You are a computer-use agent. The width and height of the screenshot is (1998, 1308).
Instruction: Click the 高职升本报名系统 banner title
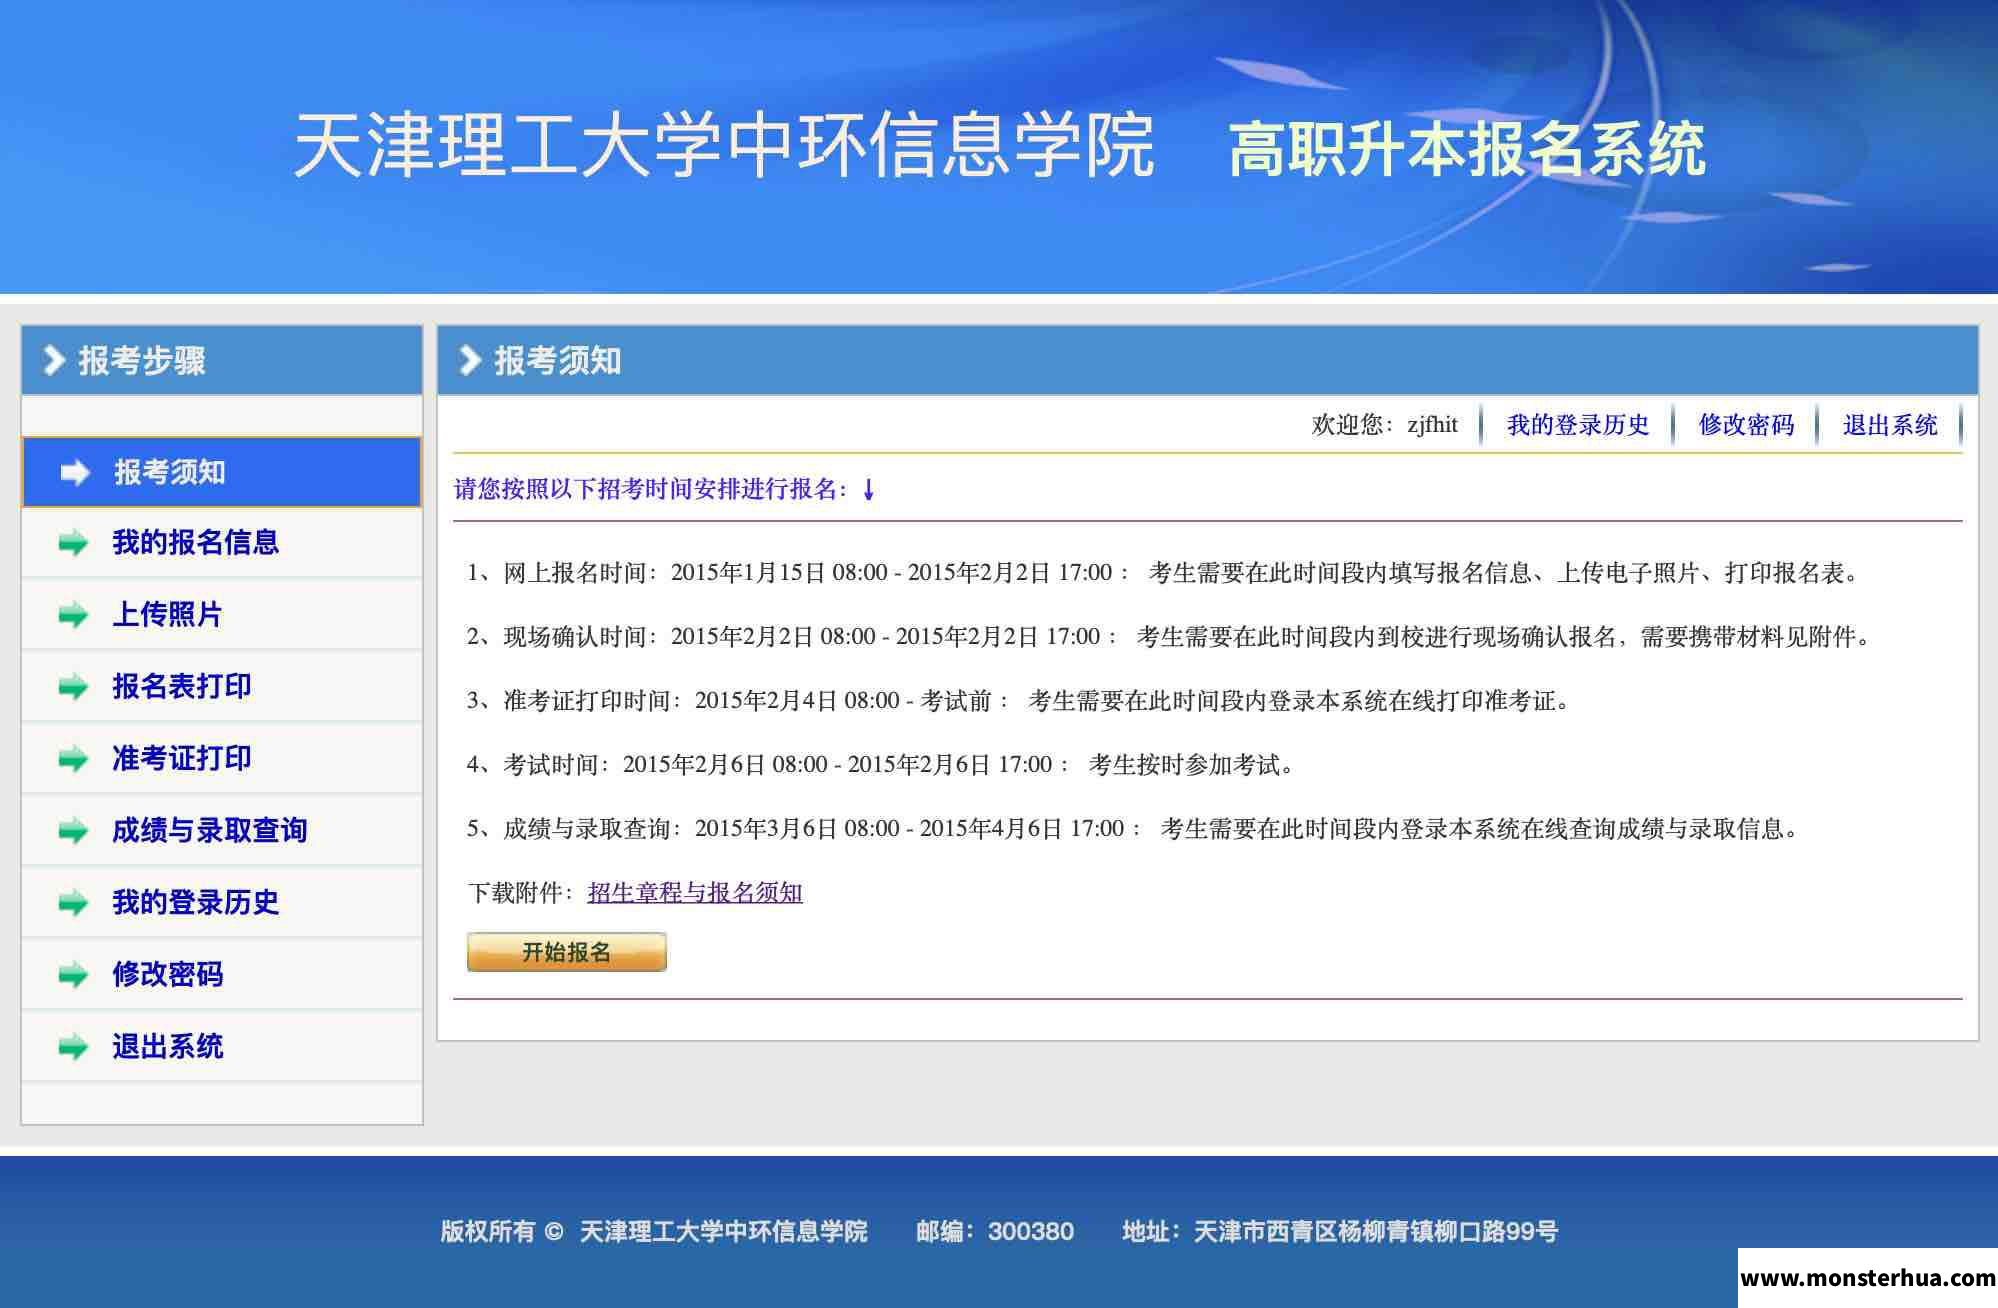pyautogui.click(x=1467, y=149)
